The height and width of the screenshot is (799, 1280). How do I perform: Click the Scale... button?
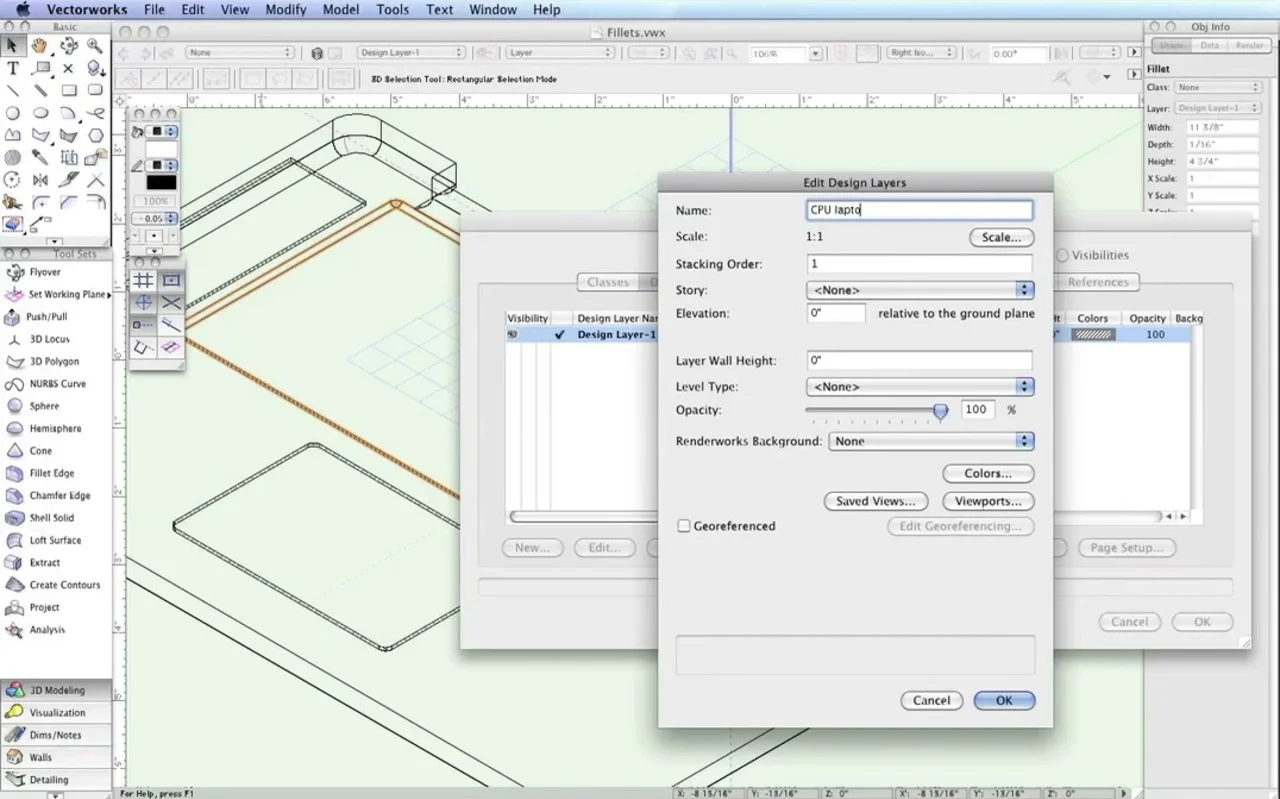point(1001,237)
